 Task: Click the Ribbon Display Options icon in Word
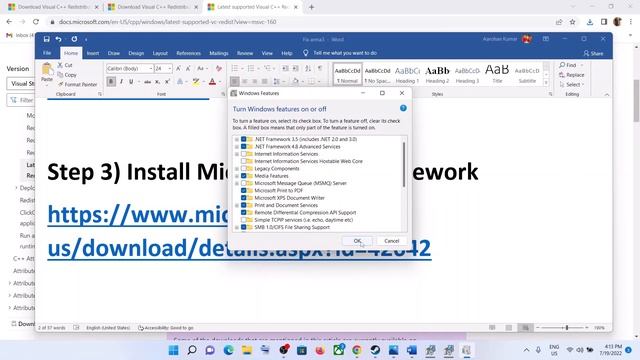click(546, 39)
